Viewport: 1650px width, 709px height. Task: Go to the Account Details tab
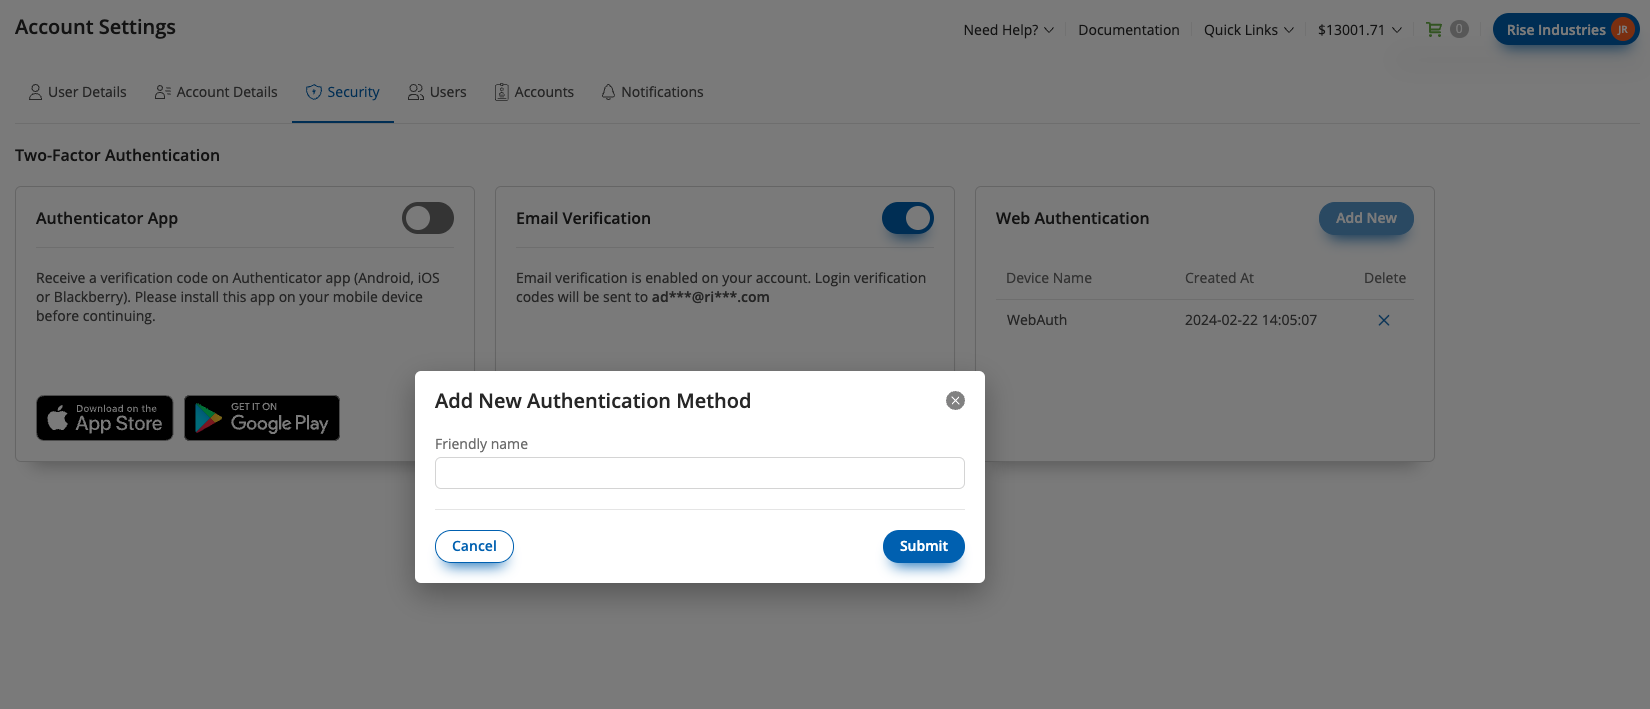coord(216,92)
